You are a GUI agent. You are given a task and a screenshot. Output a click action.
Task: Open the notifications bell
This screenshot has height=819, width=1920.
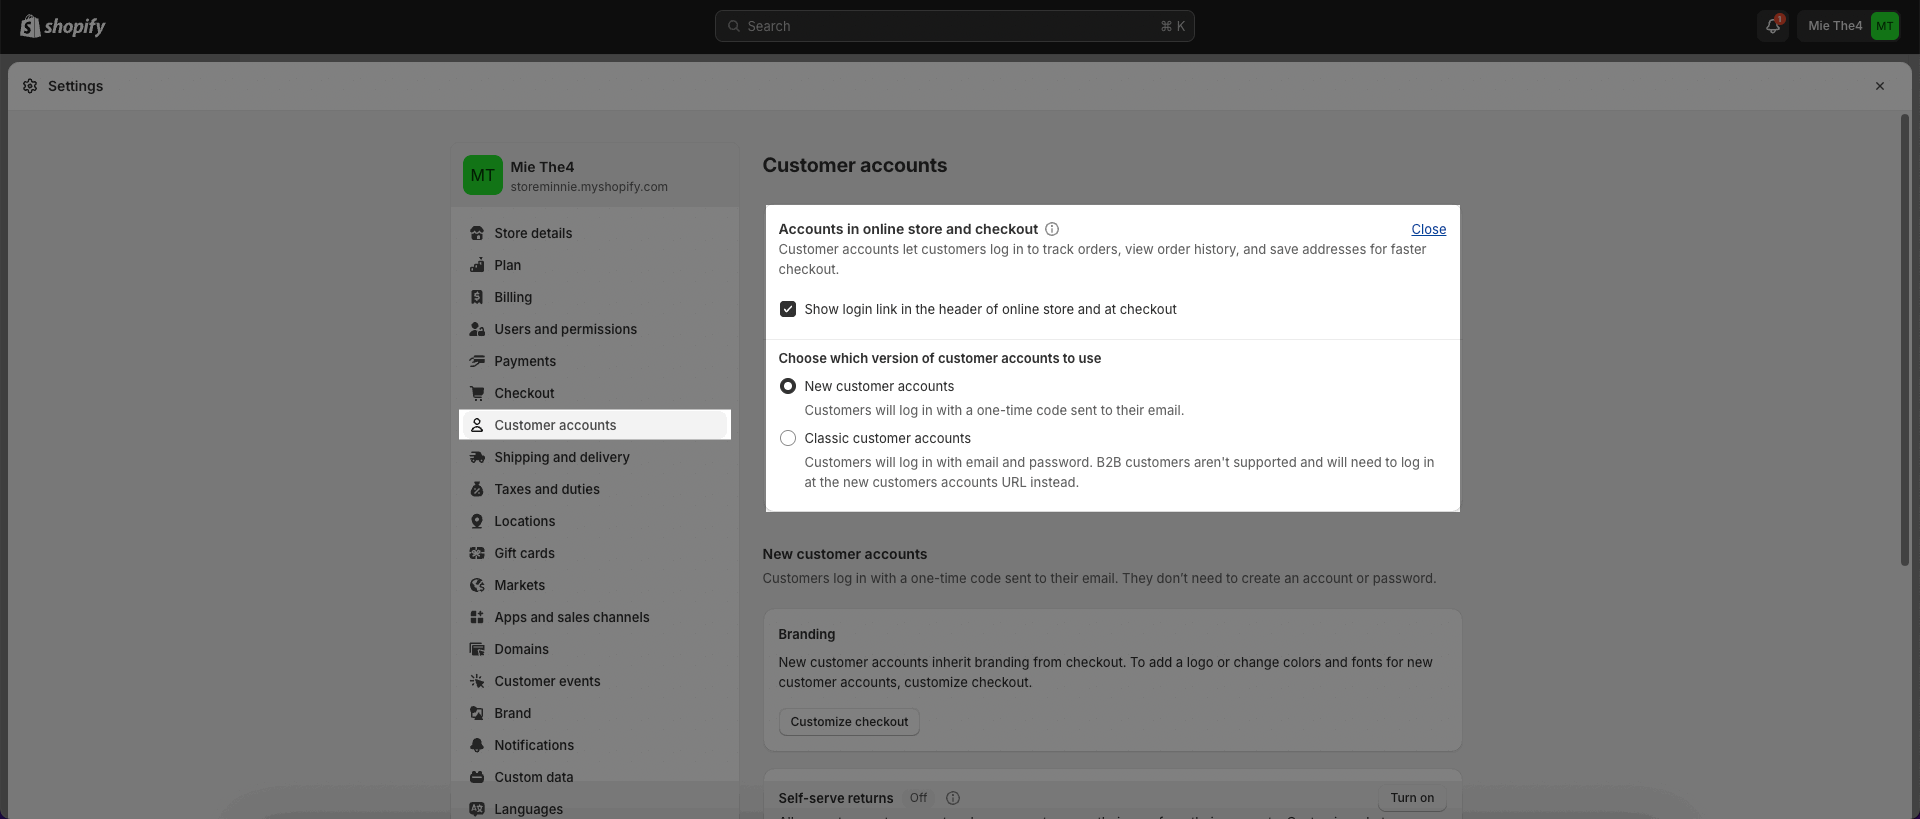pyautogui.click(x=1773, y=26)
